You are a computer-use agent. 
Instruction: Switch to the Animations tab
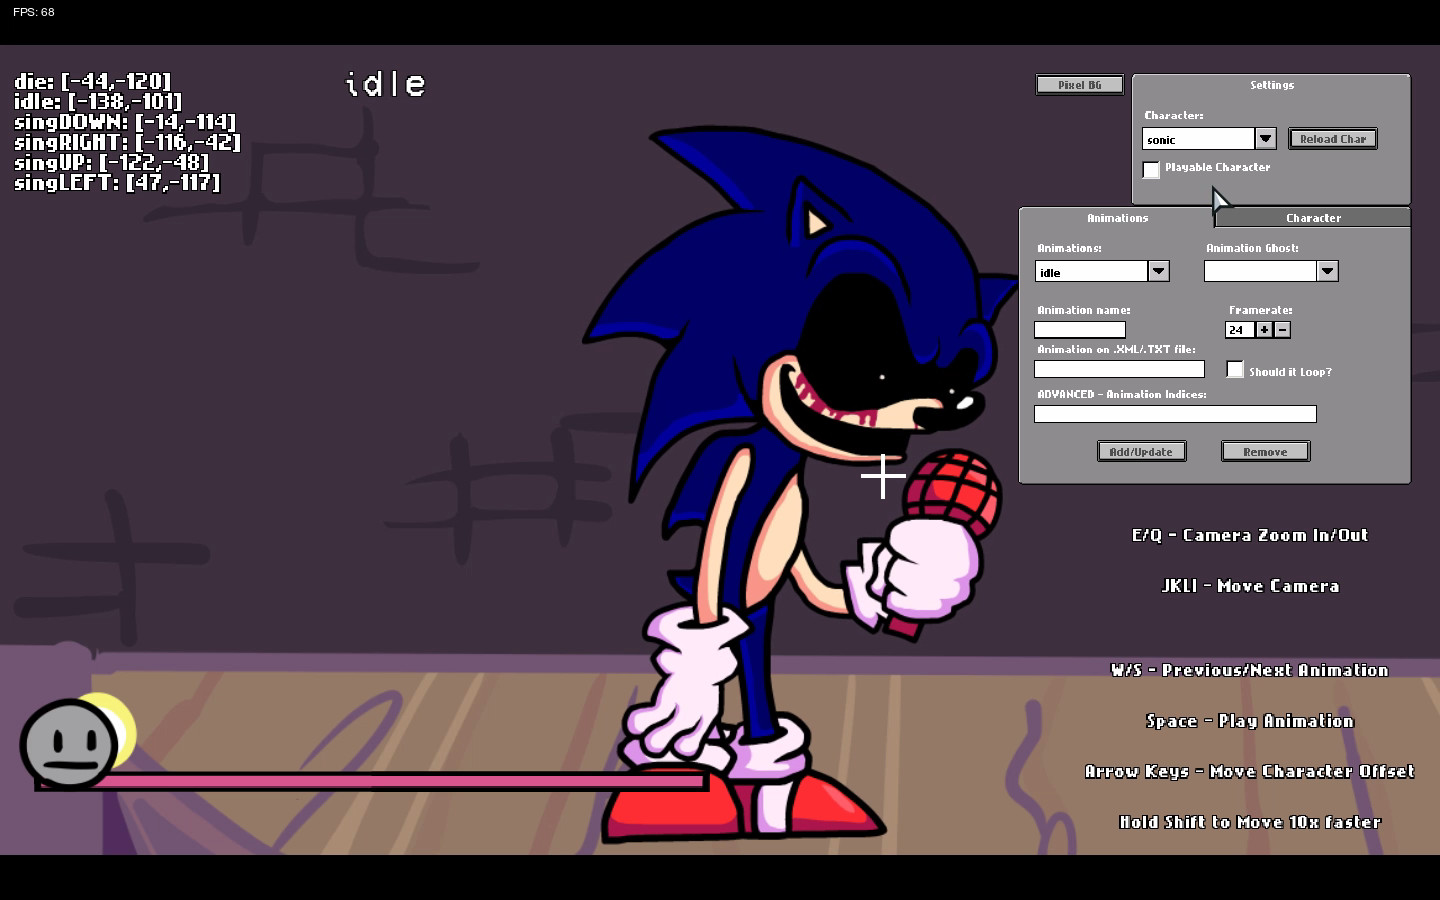coord(1117,217)
